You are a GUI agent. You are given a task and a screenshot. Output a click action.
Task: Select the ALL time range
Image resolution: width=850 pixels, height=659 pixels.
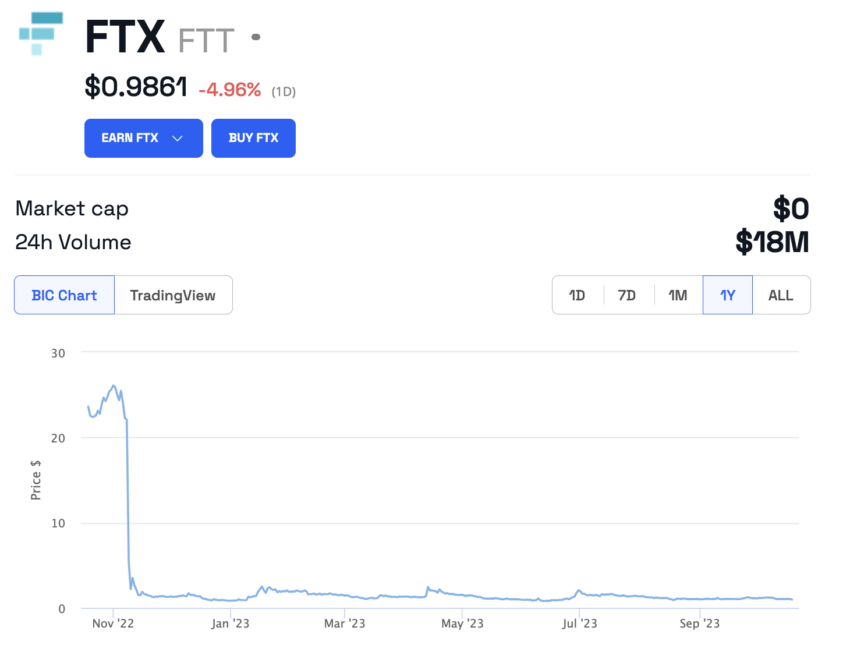780,295
